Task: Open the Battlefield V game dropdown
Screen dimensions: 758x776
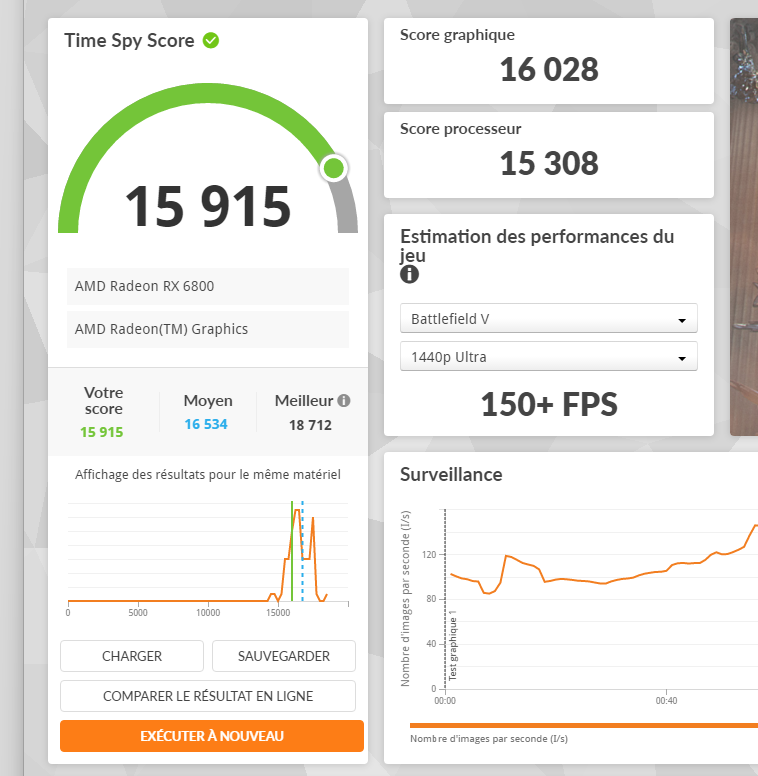Action: click(x=549, y=318)
